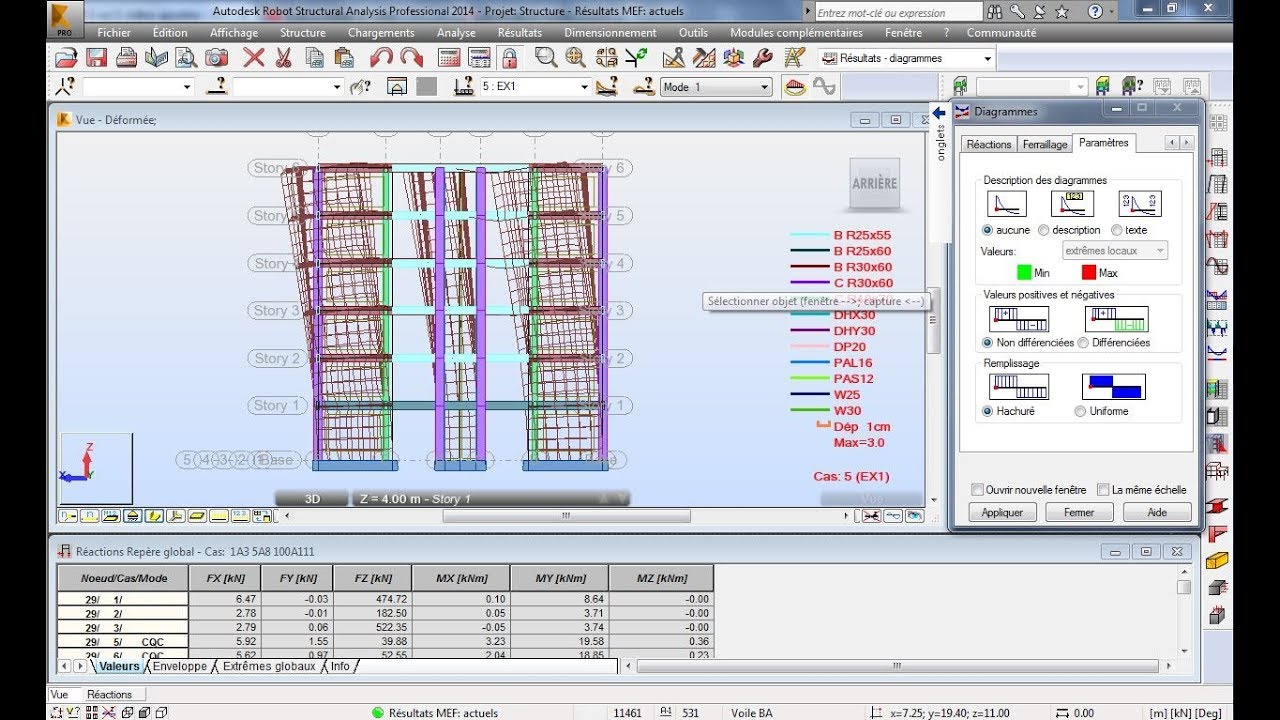The width and height of the screenshot is (1280, 720).
Task: Enable the 'Ouvrir nouvelle fenêtre' checkbox
Action: point(978,490)
